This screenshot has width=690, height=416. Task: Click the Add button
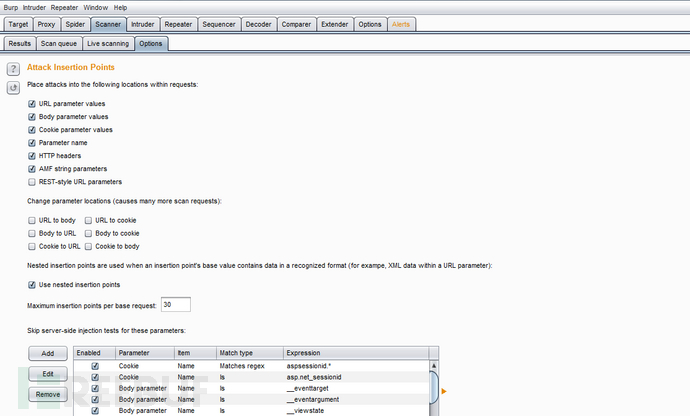click(x=48, y=353)
